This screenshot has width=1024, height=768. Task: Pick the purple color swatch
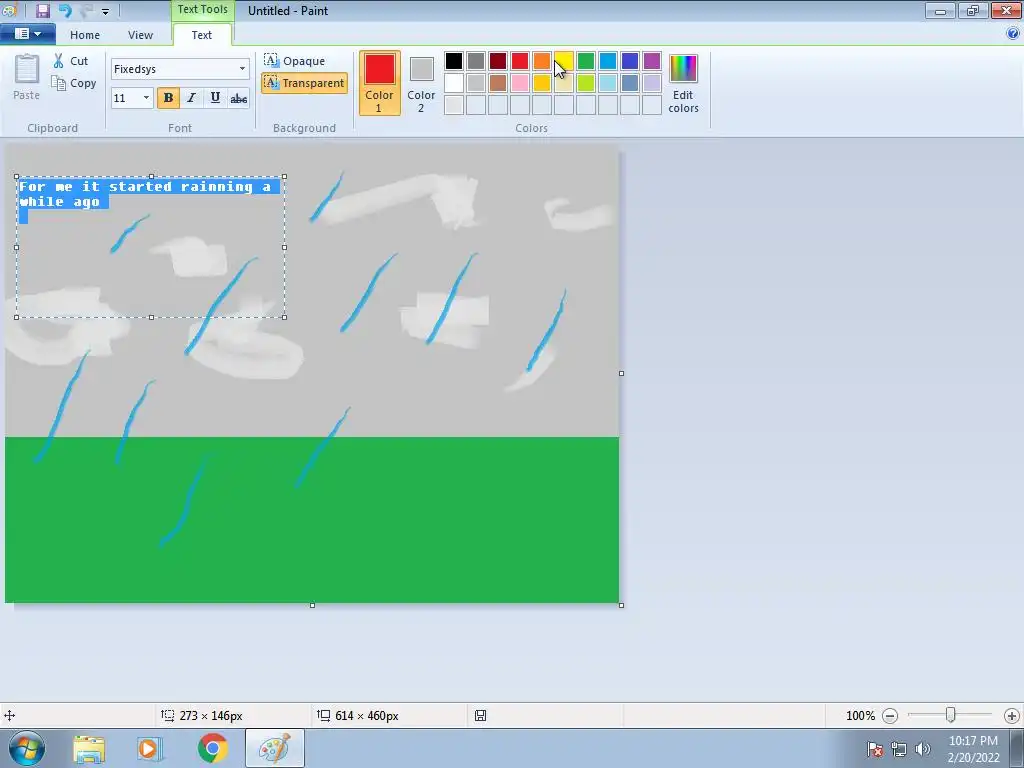click(652, 61)
